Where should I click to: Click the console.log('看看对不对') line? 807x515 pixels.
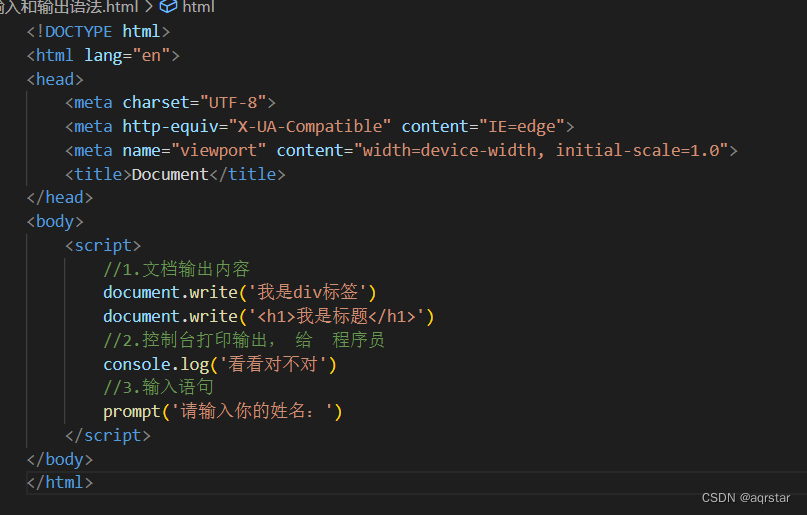pyautogui.click(x=220, y=364)
